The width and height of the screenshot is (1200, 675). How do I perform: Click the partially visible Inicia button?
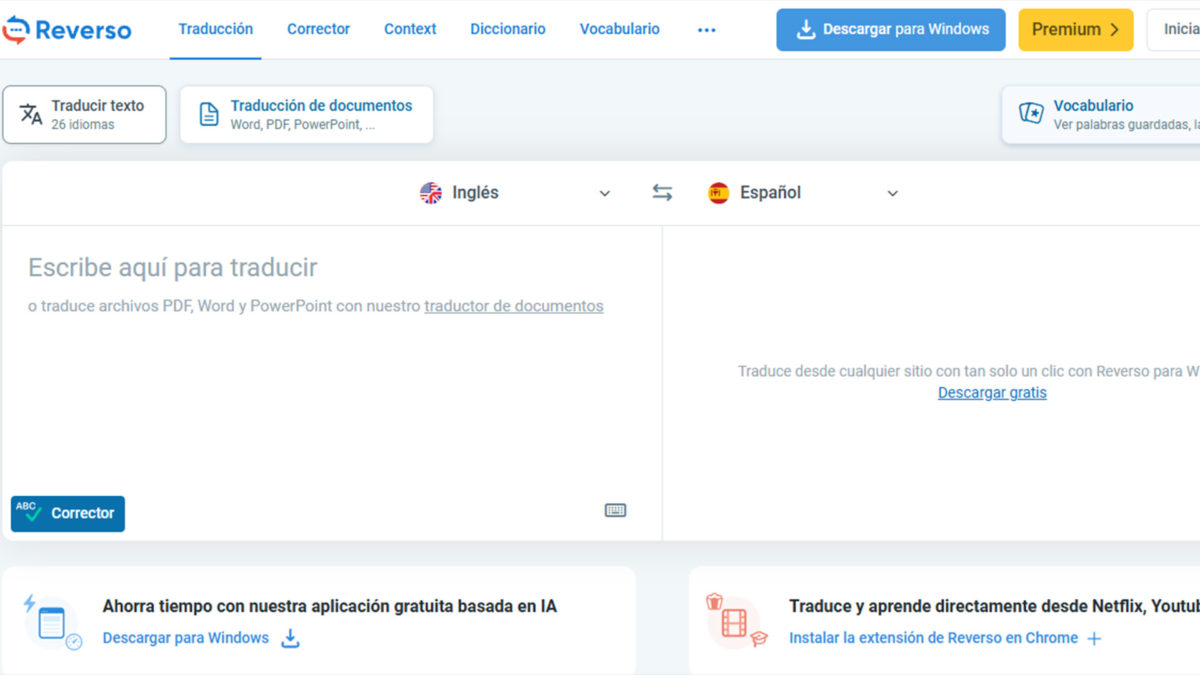click(1174, 30)
